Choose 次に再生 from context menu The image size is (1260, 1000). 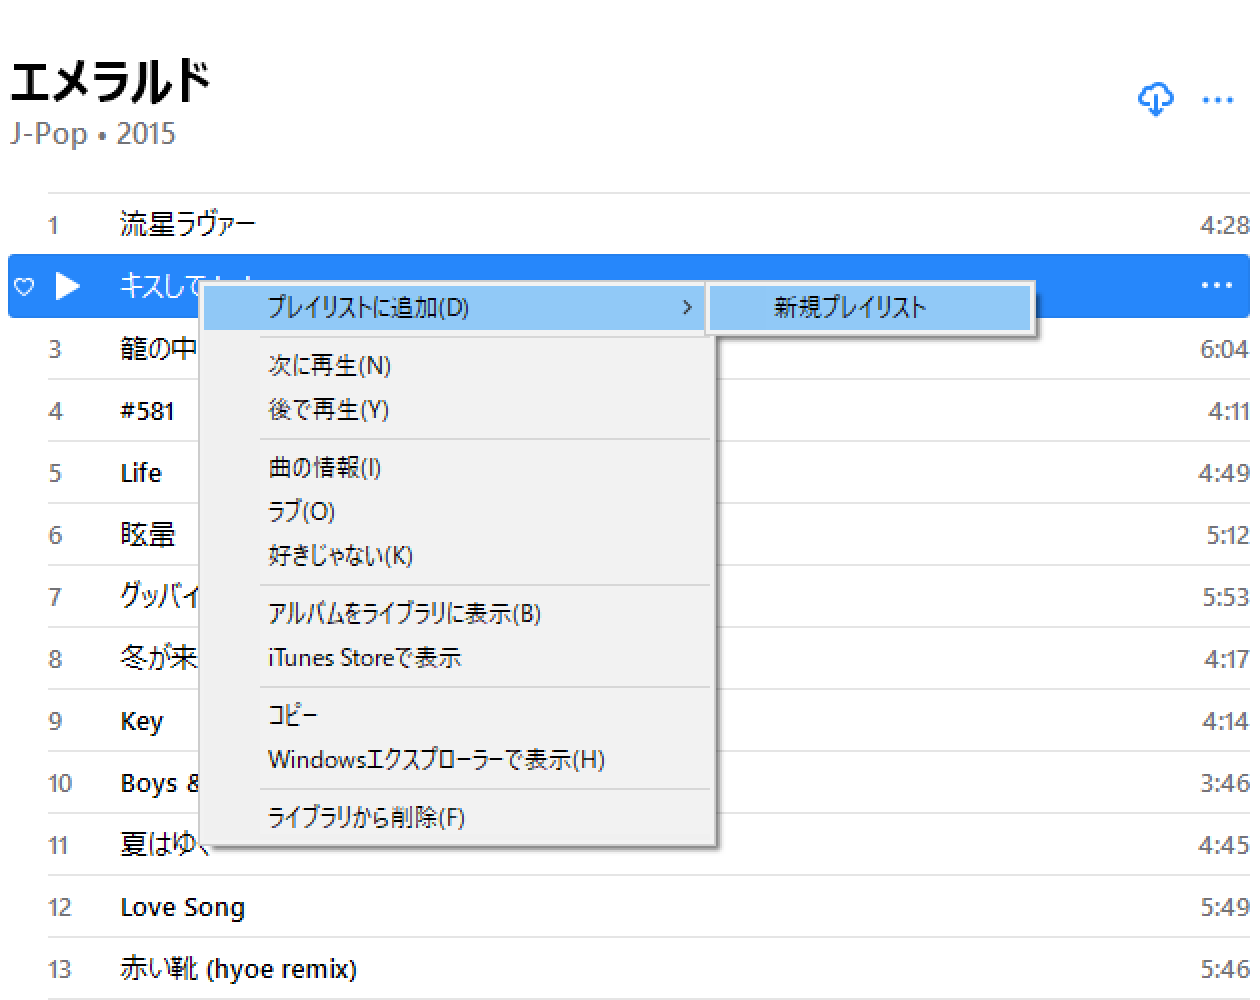coord(329,366)
